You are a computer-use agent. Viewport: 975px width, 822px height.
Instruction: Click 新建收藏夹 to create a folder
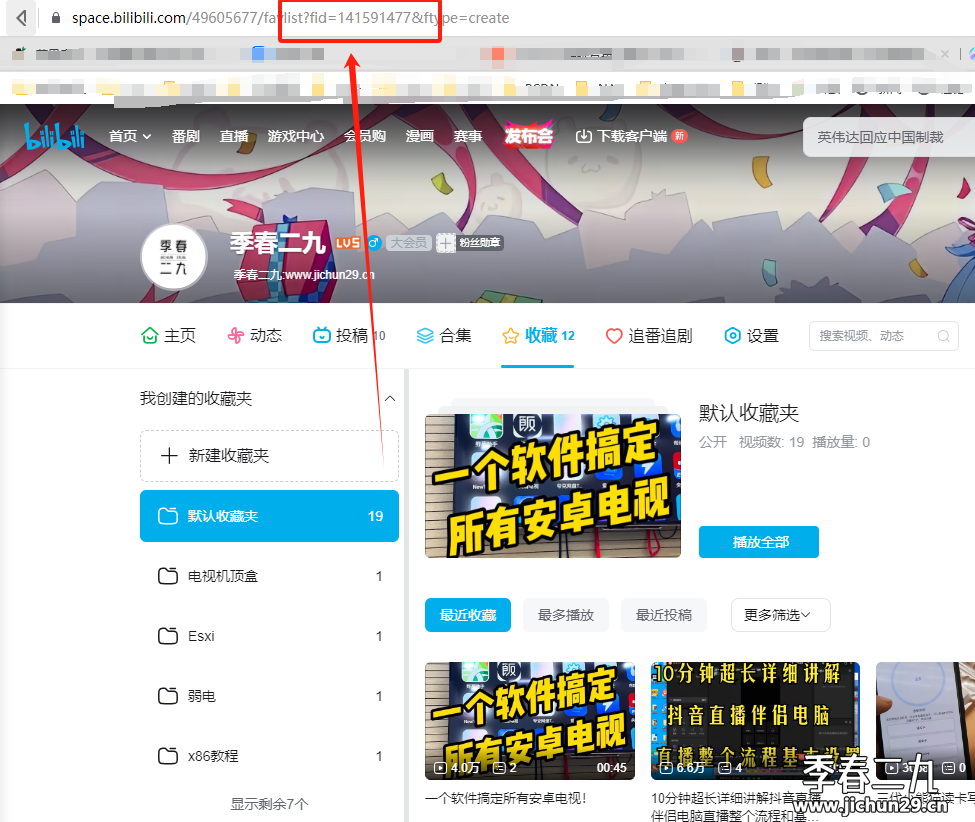point(269,456)
